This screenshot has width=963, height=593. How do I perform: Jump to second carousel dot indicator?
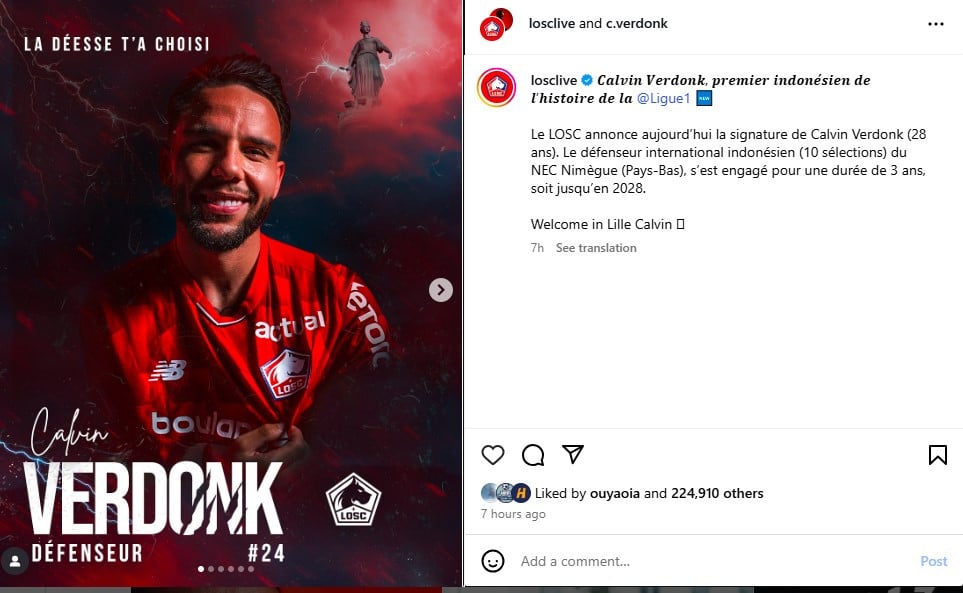pyautogui.click(x=211, y=569)
